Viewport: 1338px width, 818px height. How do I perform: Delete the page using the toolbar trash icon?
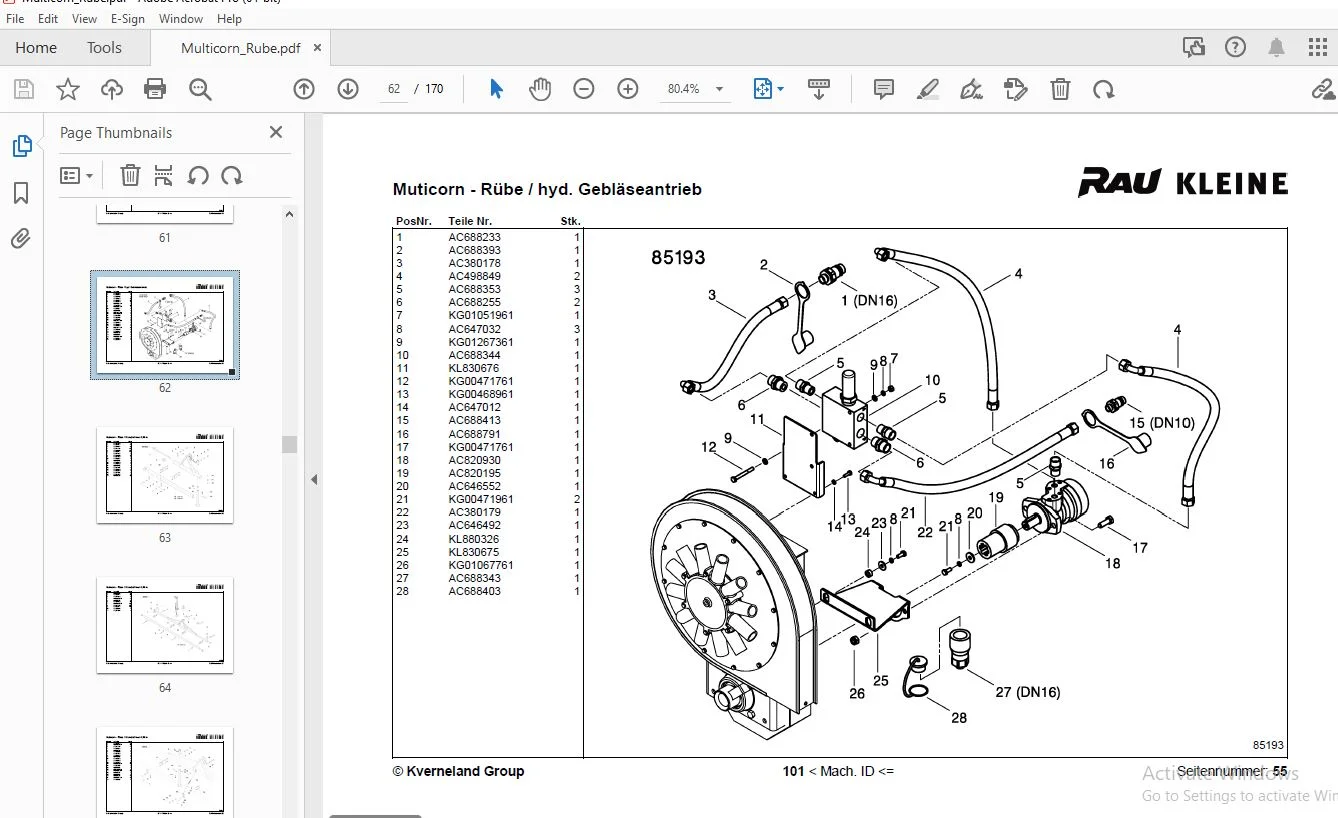1061,89
